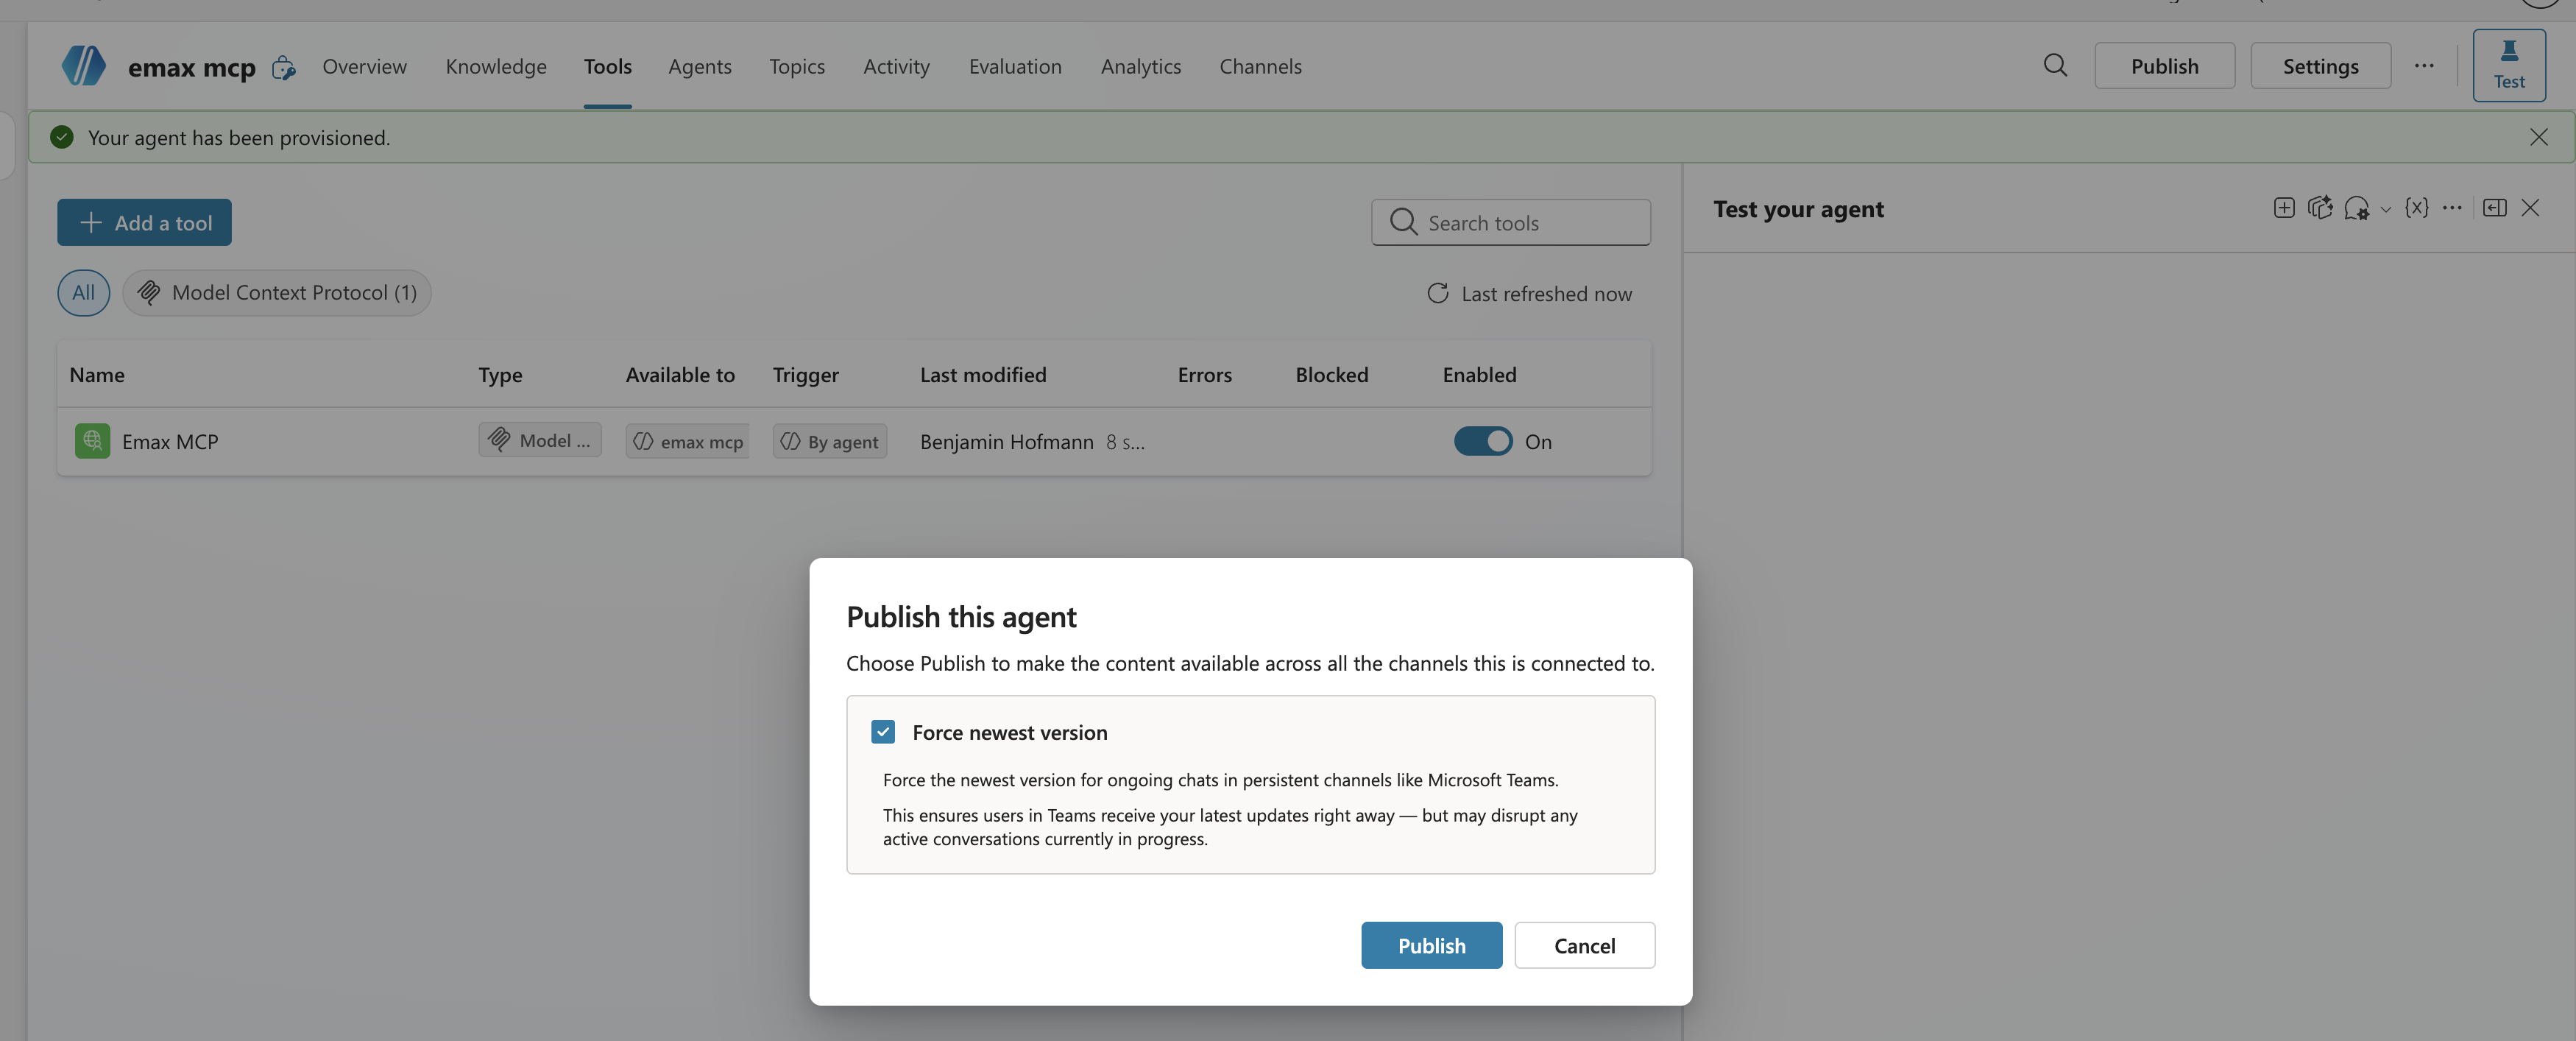Click the Emax MCP green globe icon
Screen dimensions: 2576x1041
(92, 441)
